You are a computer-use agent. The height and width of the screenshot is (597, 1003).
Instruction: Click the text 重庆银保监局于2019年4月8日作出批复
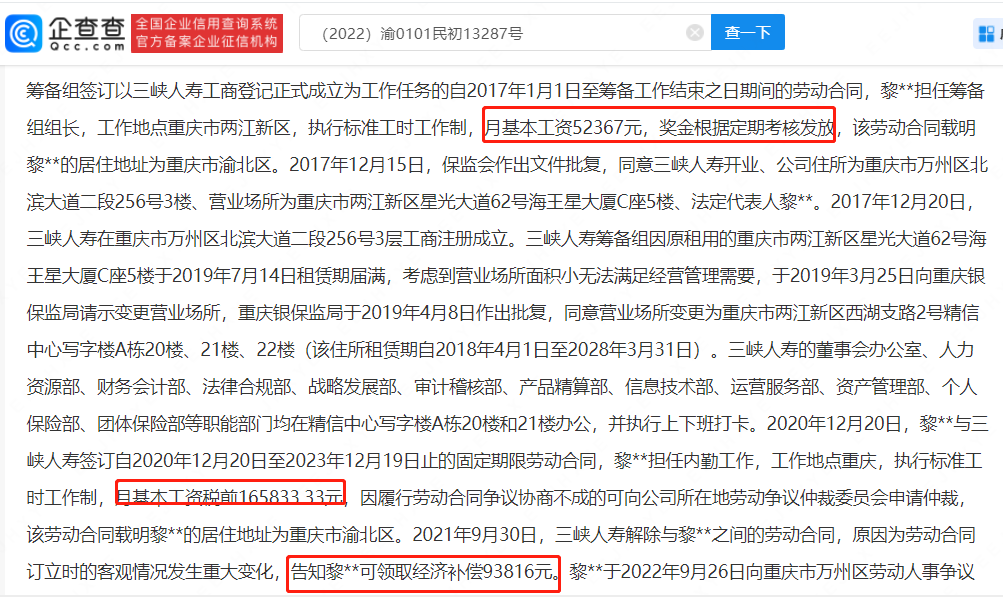(392, 313)
